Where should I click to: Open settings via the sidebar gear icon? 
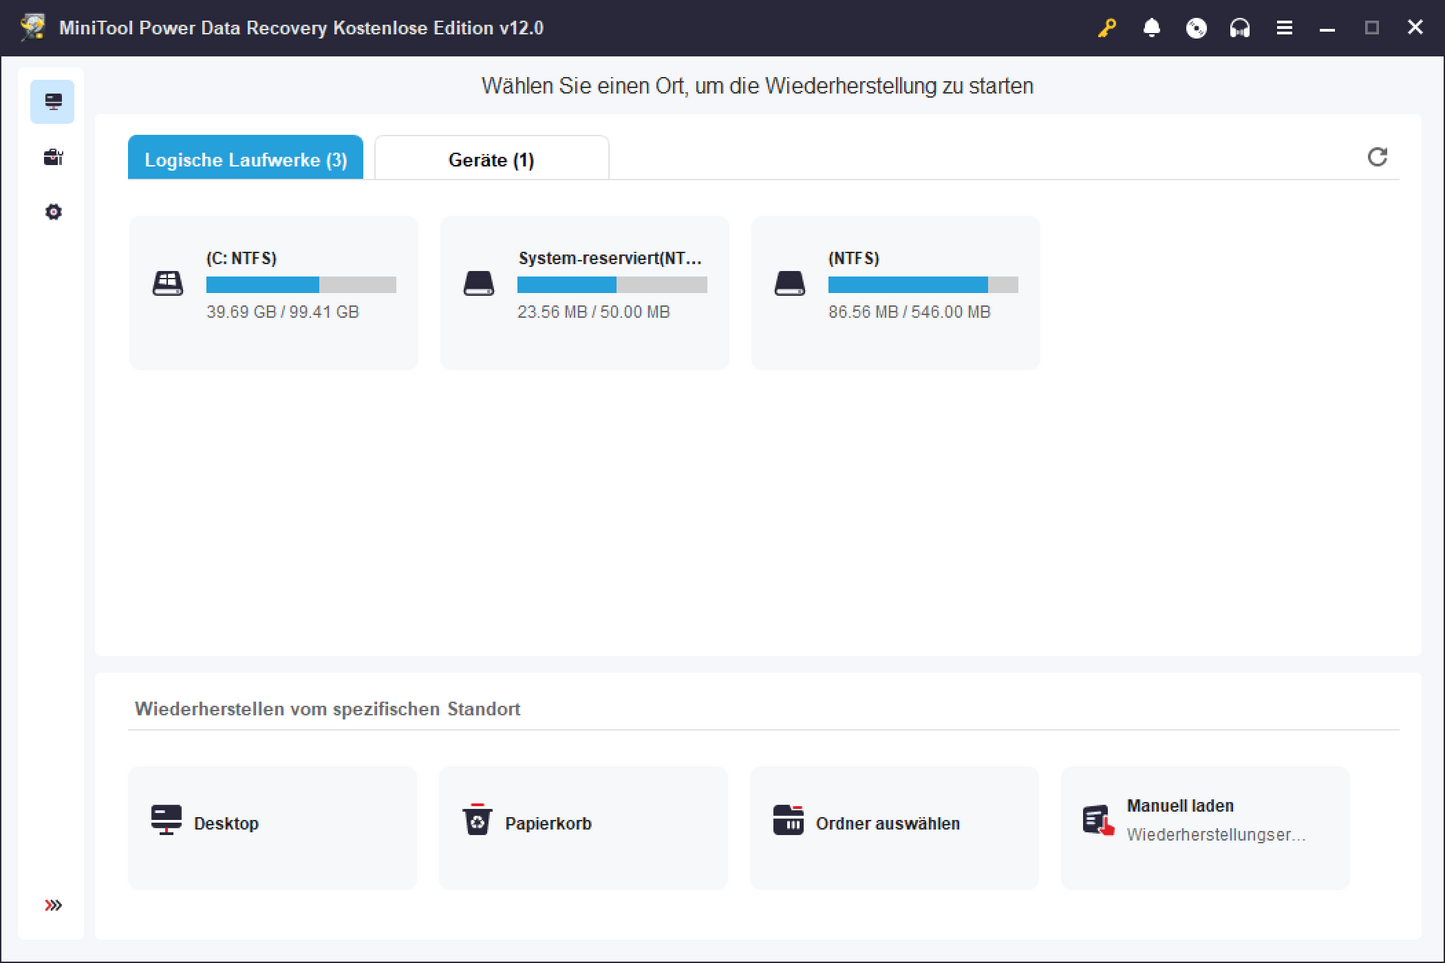coord(53,212)
